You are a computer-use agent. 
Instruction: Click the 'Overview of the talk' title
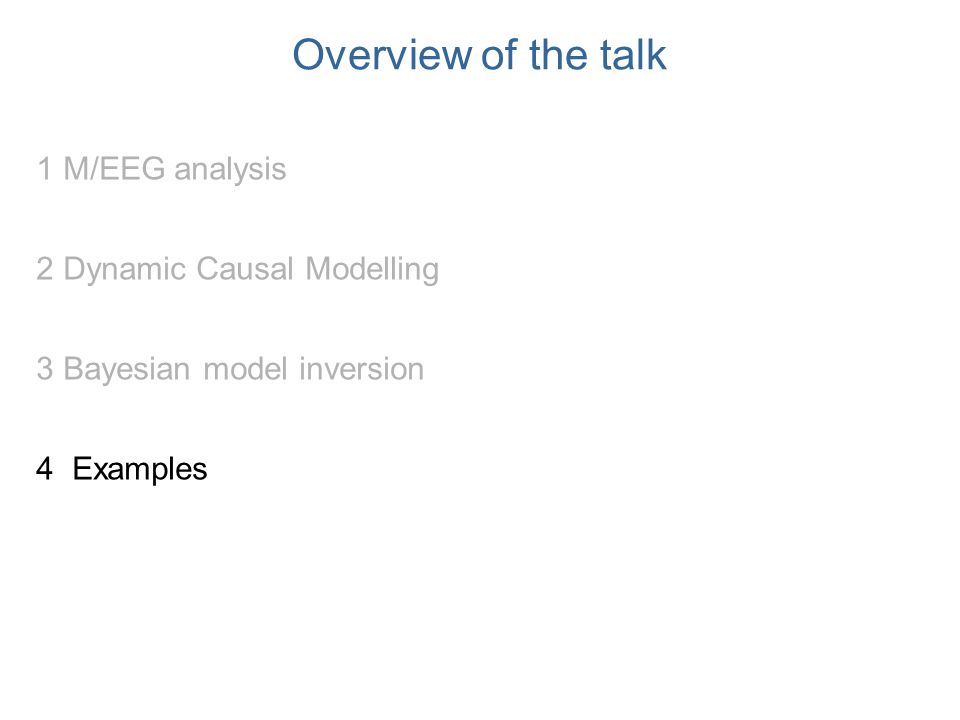pyautogui.click(x=479, y=55)
